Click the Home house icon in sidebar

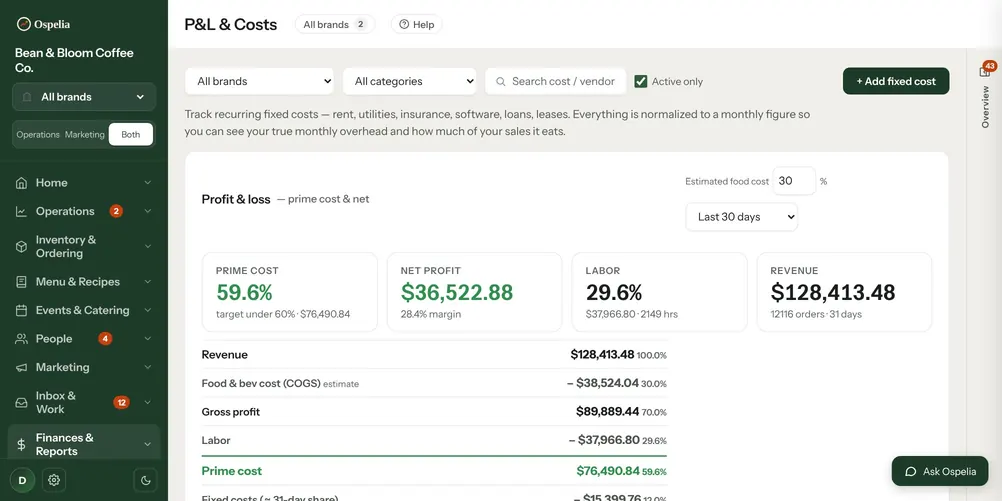coord(21,183)
